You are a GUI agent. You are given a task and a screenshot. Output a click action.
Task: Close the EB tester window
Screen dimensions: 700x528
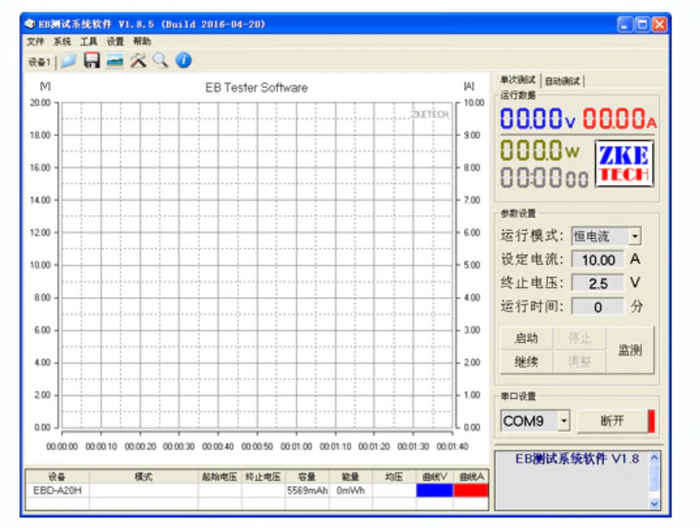(659, 24)
